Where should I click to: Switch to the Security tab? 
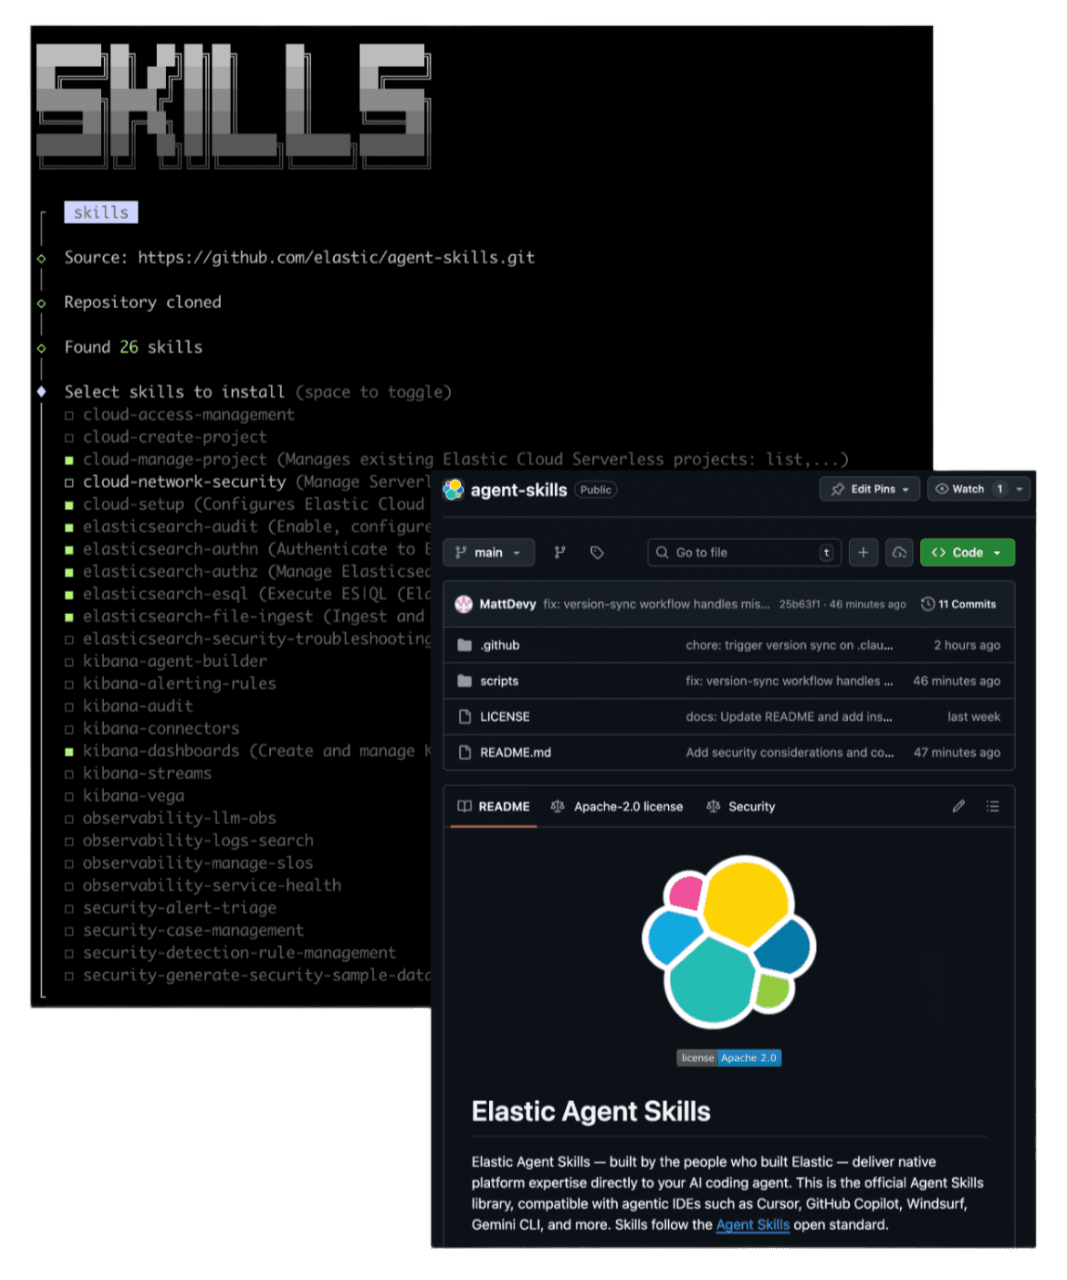(750, 806)
